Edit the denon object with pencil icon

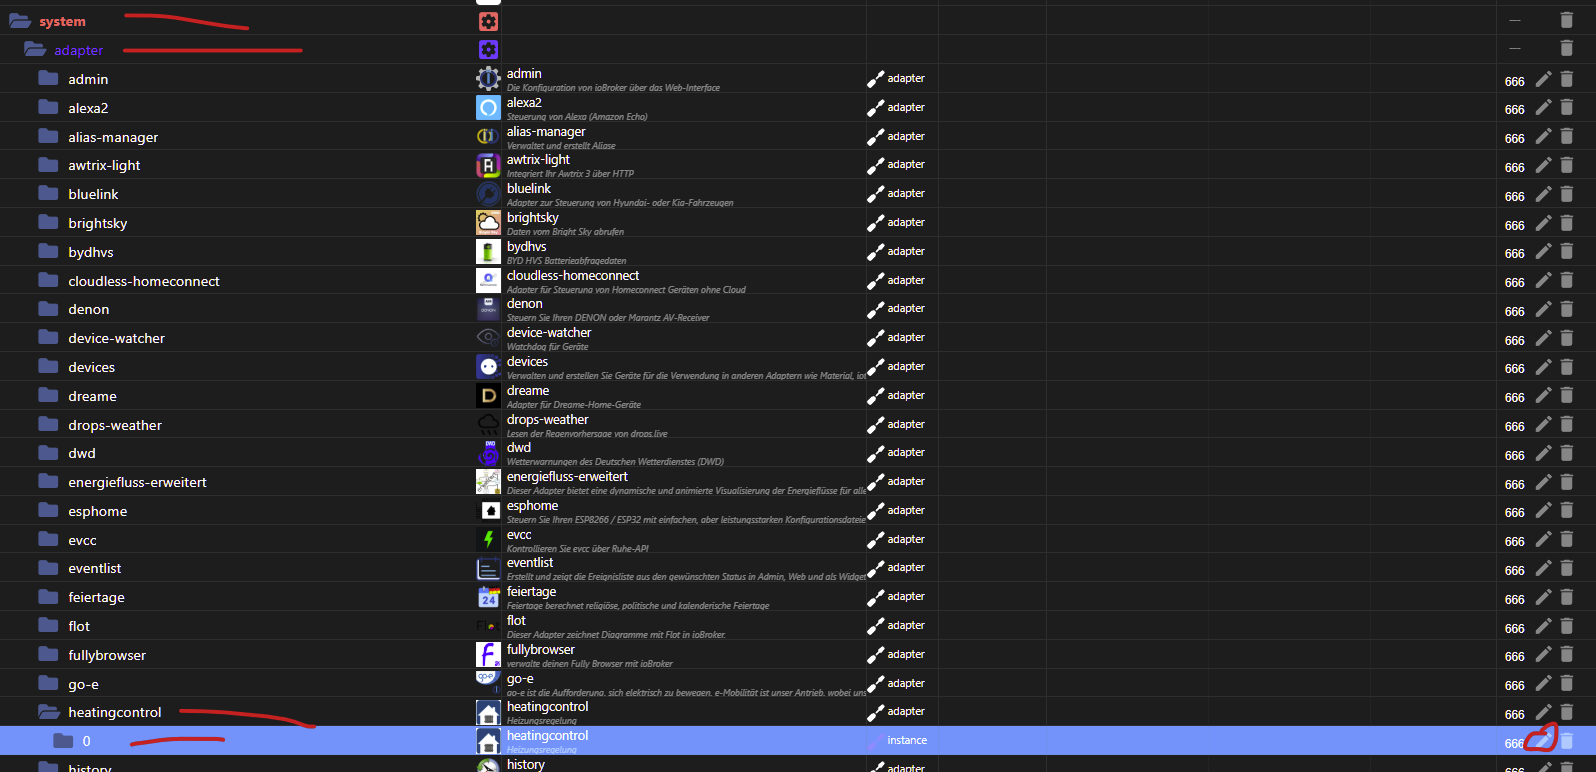1544,308
